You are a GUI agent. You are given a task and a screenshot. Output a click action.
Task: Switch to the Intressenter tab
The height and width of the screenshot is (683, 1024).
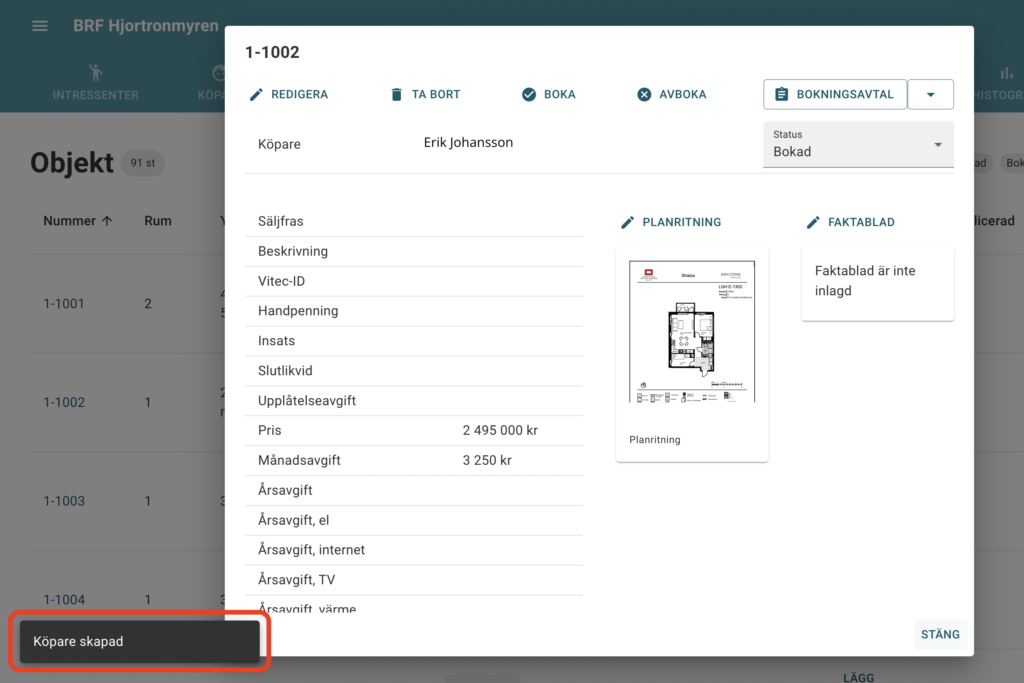[95, 83]
